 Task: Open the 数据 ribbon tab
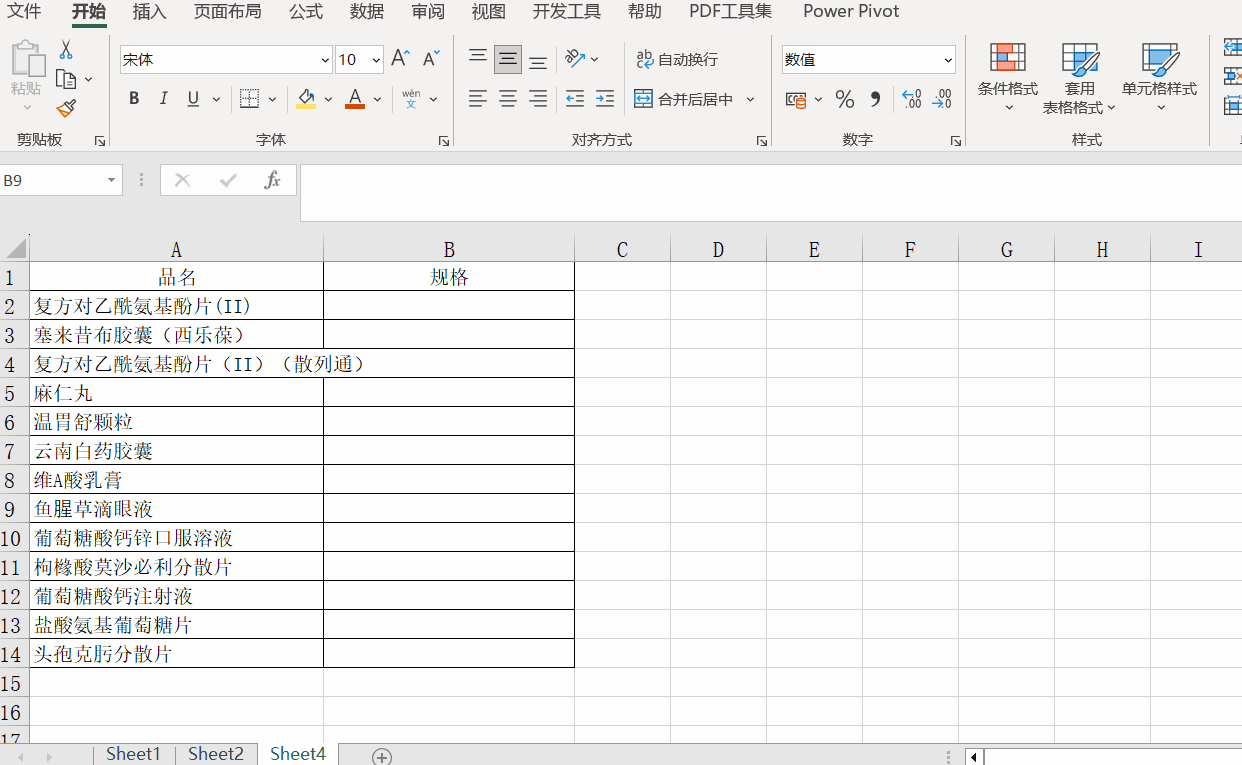(x=366, y=11)
